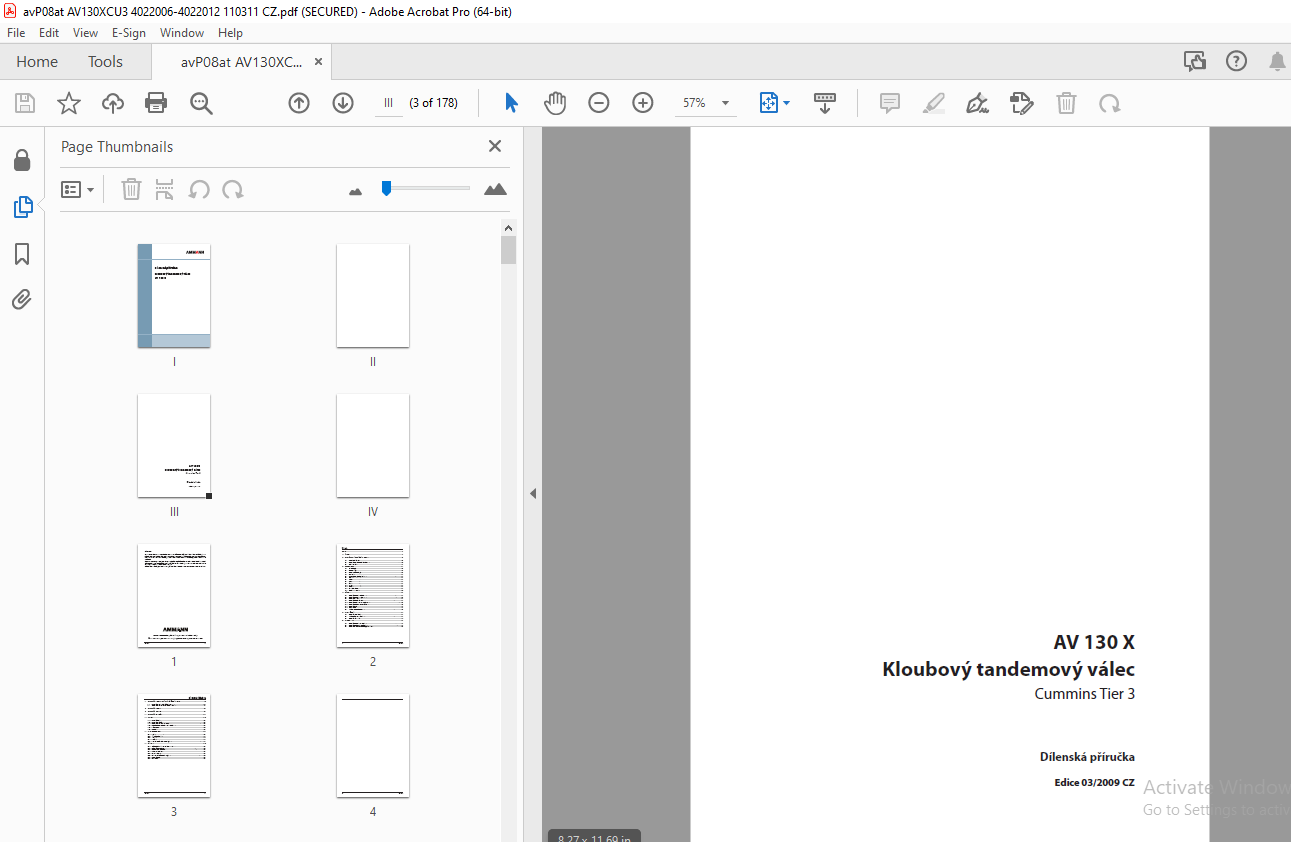Select page II thumbnail
This screenshot has height=842, width=1291.
coord(373,296)
